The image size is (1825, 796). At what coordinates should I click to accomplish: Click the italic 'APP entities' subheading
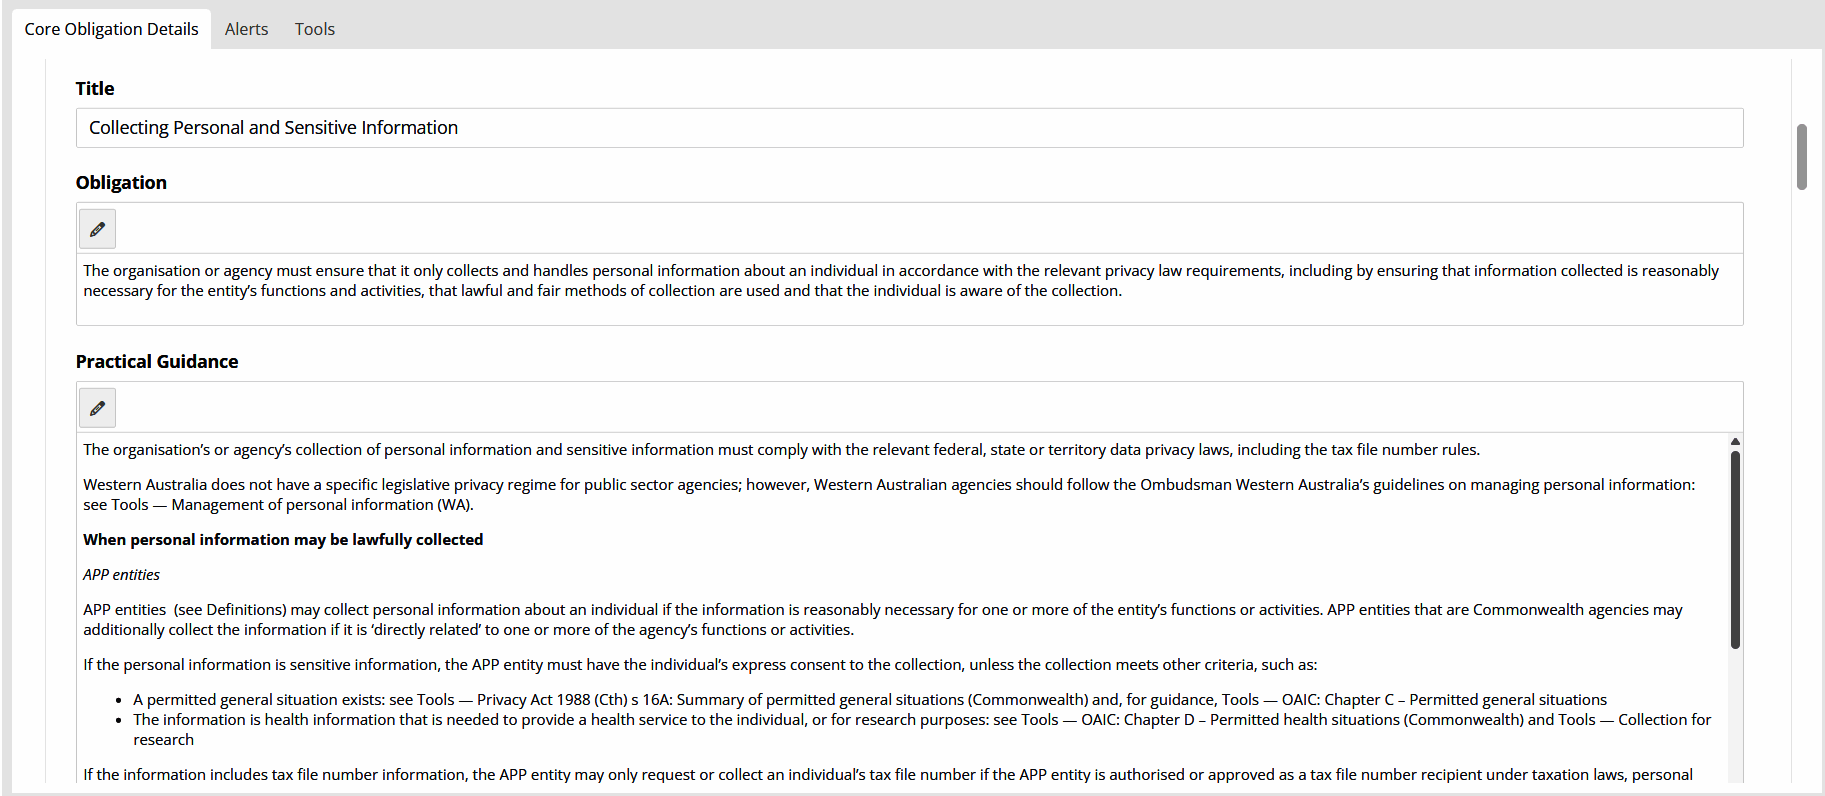coord(121,575)
